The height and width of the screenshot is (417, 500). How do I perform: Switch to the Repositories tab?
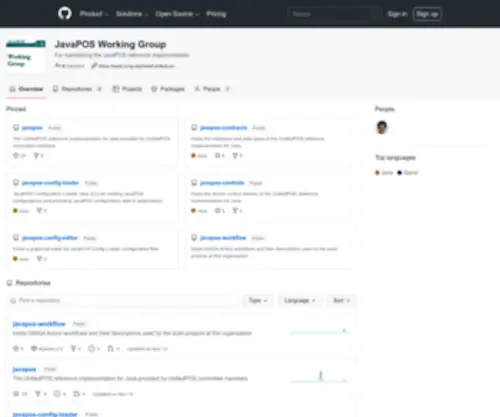pos(77,89)
